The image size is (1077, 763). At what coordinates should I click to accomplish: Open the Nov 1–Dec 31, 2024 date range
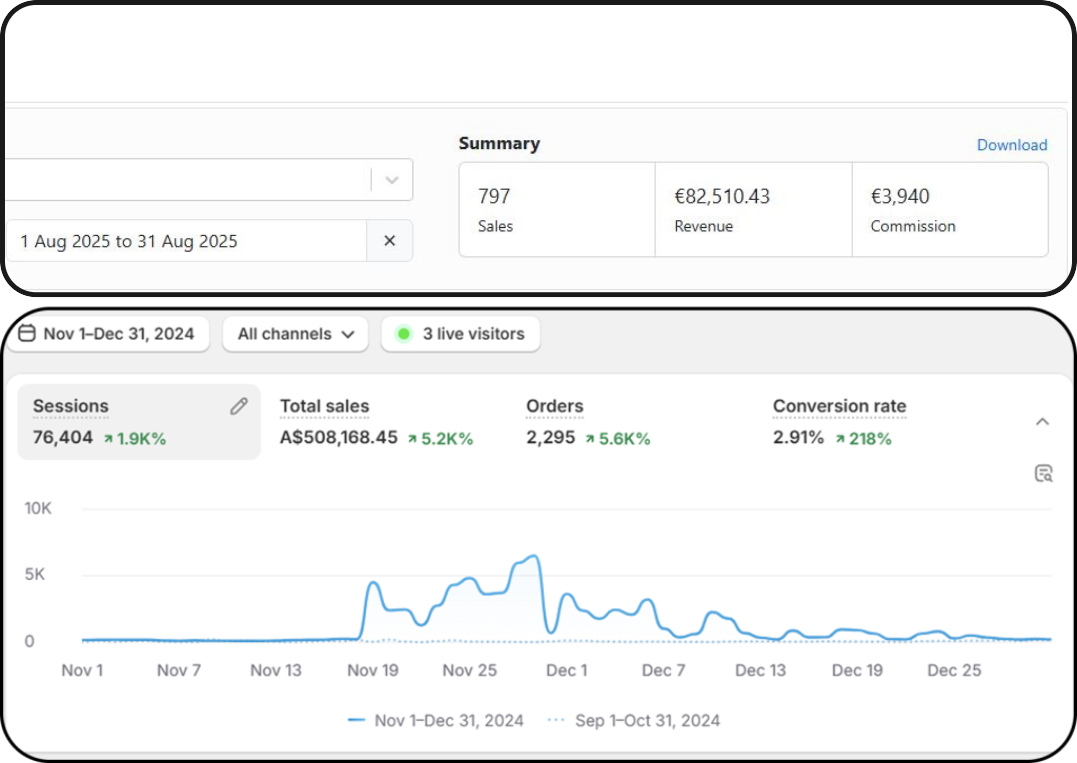click(x=108, y=334)
